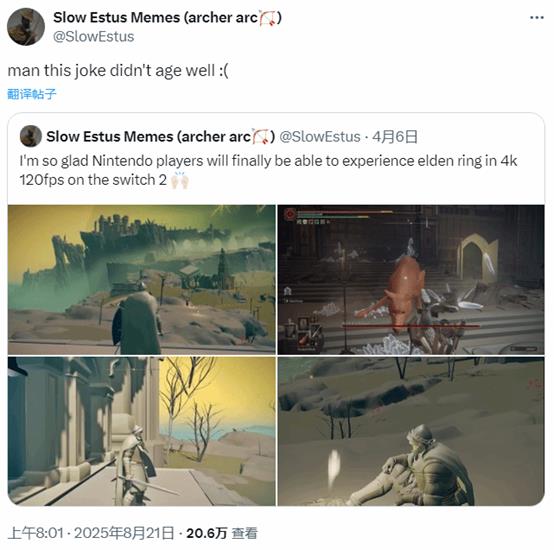Click the 20.6万 查看 view count

222,533
